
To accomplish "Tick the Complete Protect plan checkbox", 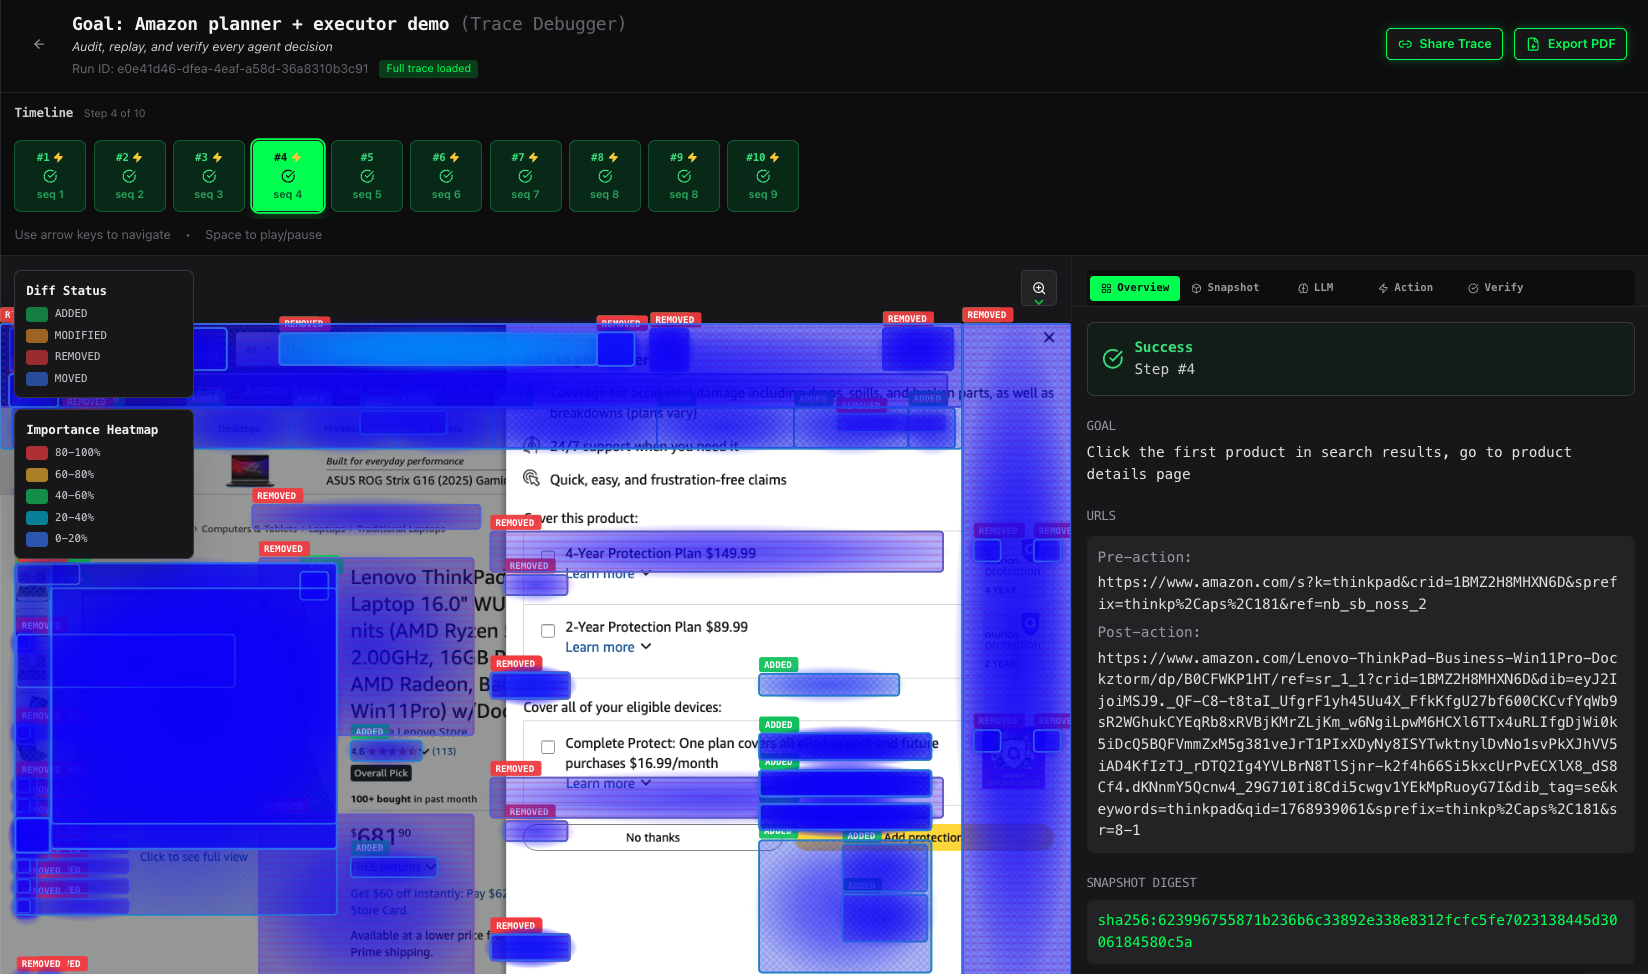I will (548, 747).
